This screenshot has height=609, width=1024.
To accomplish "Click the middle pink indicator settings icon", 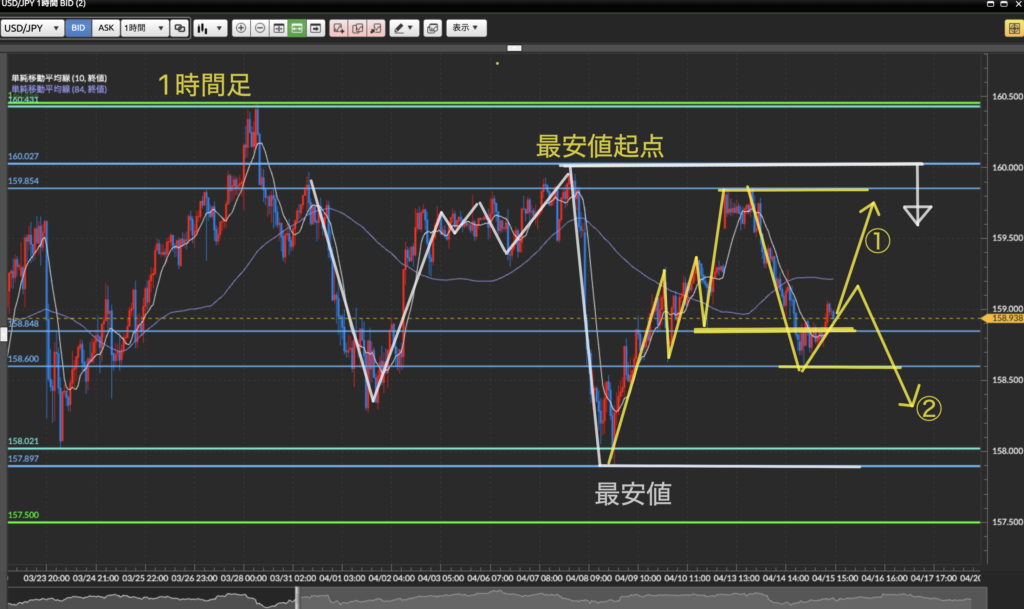I will coord(358,29).
